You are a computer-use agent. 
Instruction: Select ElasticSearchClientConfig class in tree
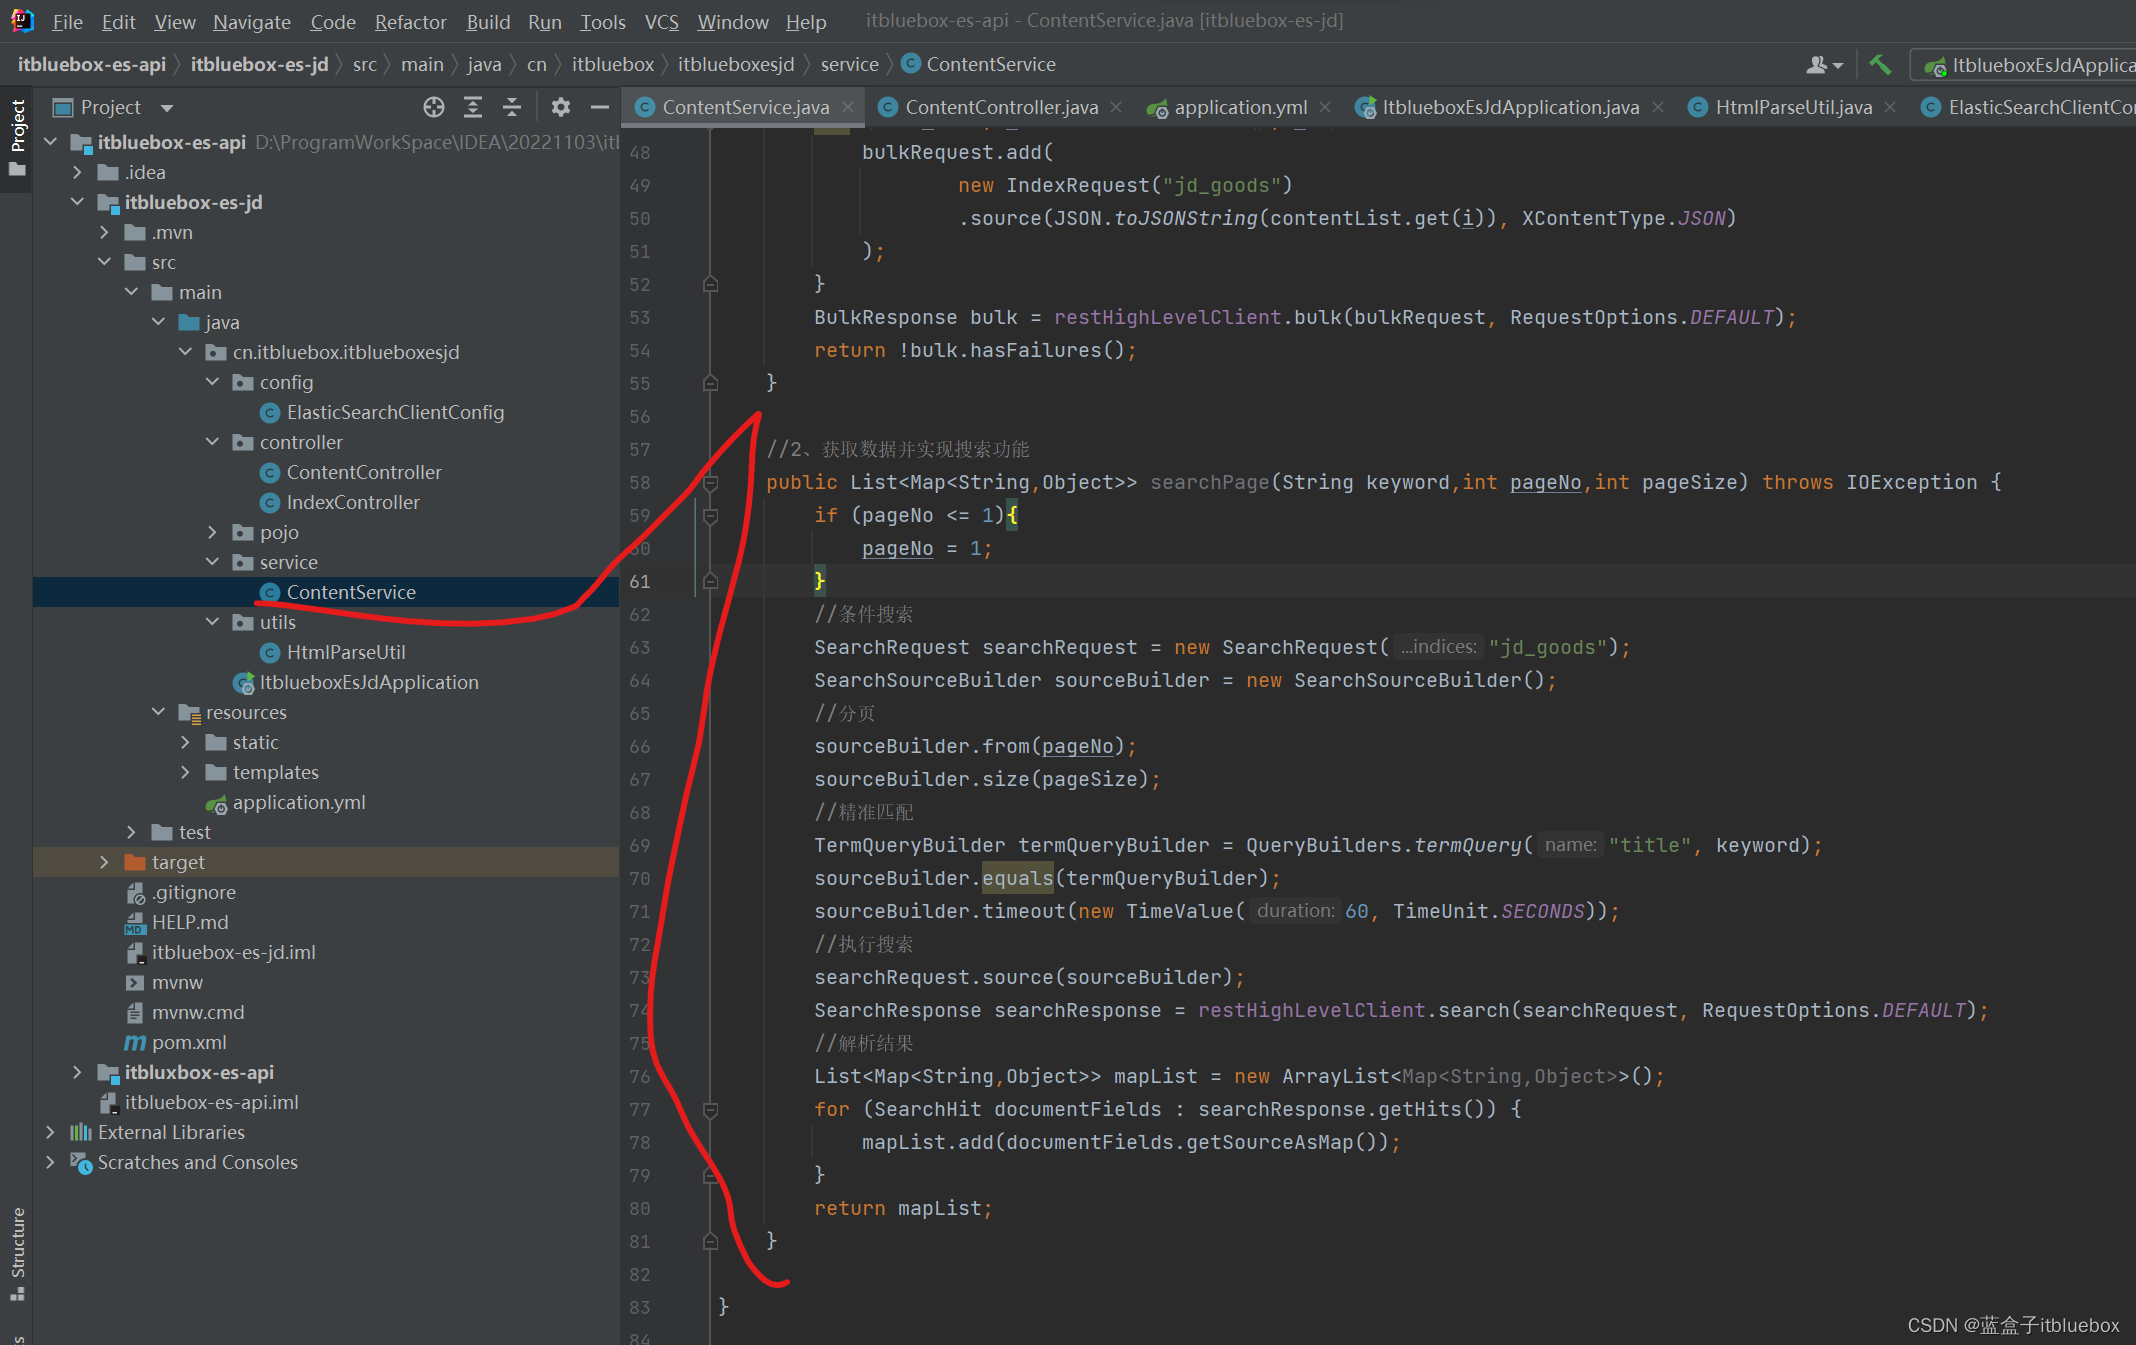[395, 412]
